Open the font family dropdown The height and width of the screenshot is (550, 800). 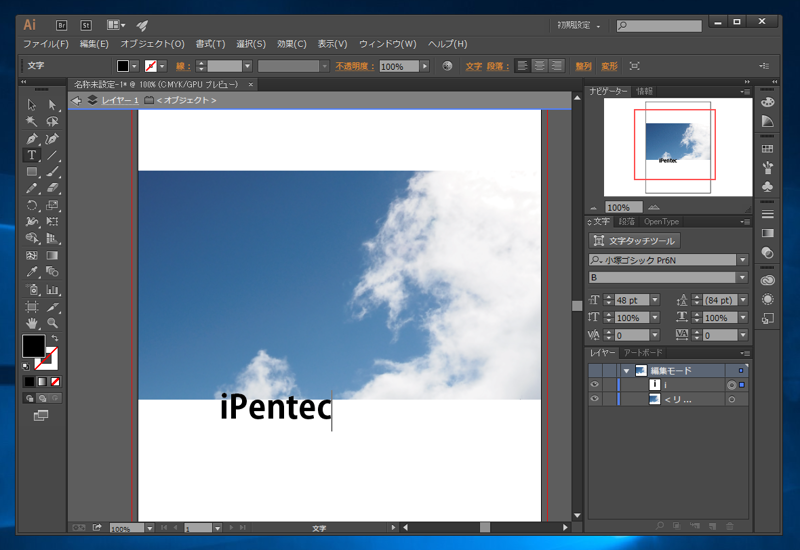click(743, 260)
